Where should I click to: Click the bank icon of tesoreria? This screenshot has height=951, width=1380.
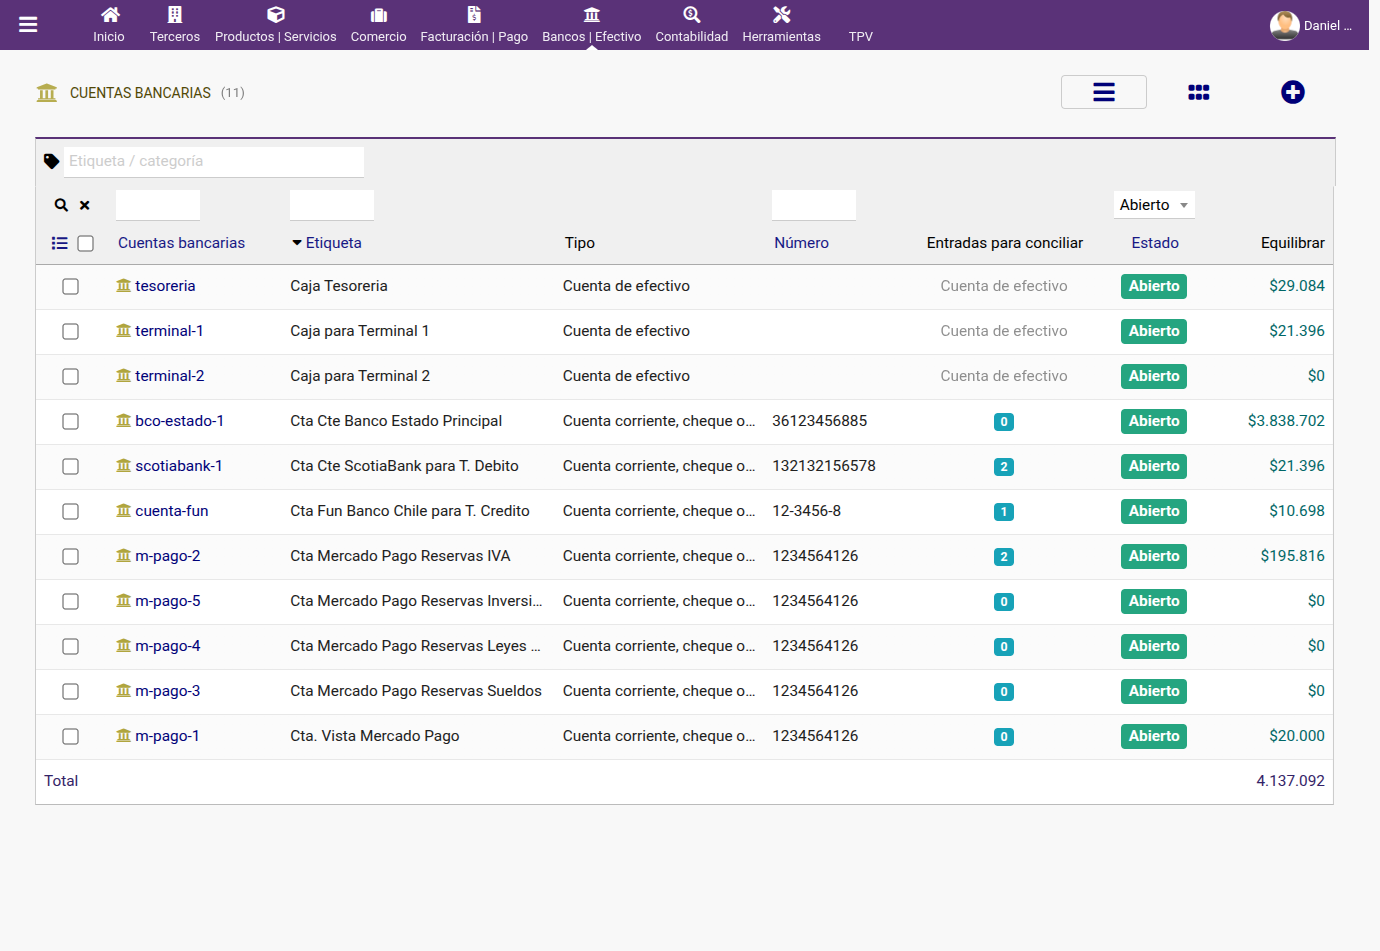123,286
